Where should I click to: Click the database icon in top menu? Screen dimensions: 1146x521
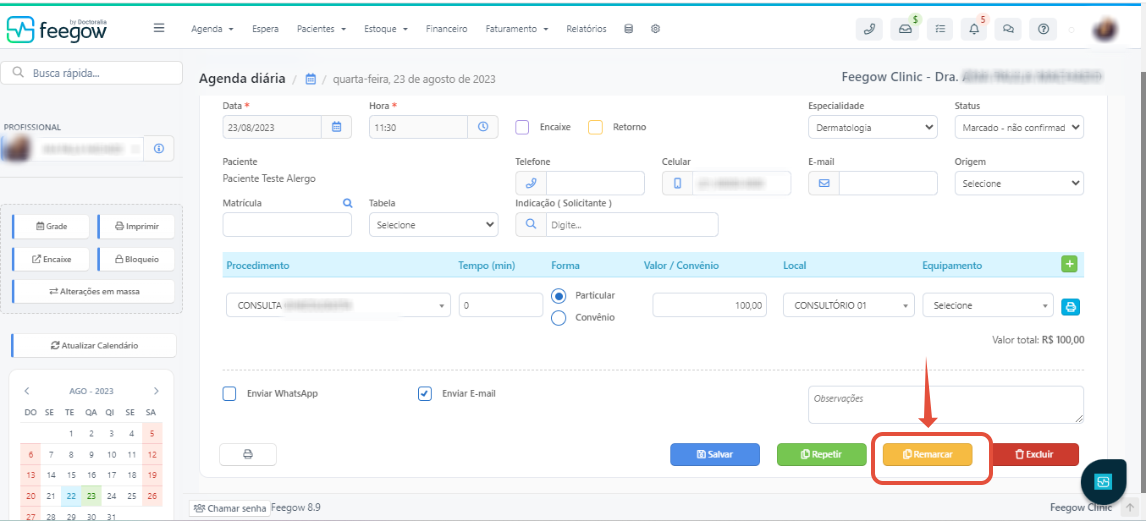(629, 29)
